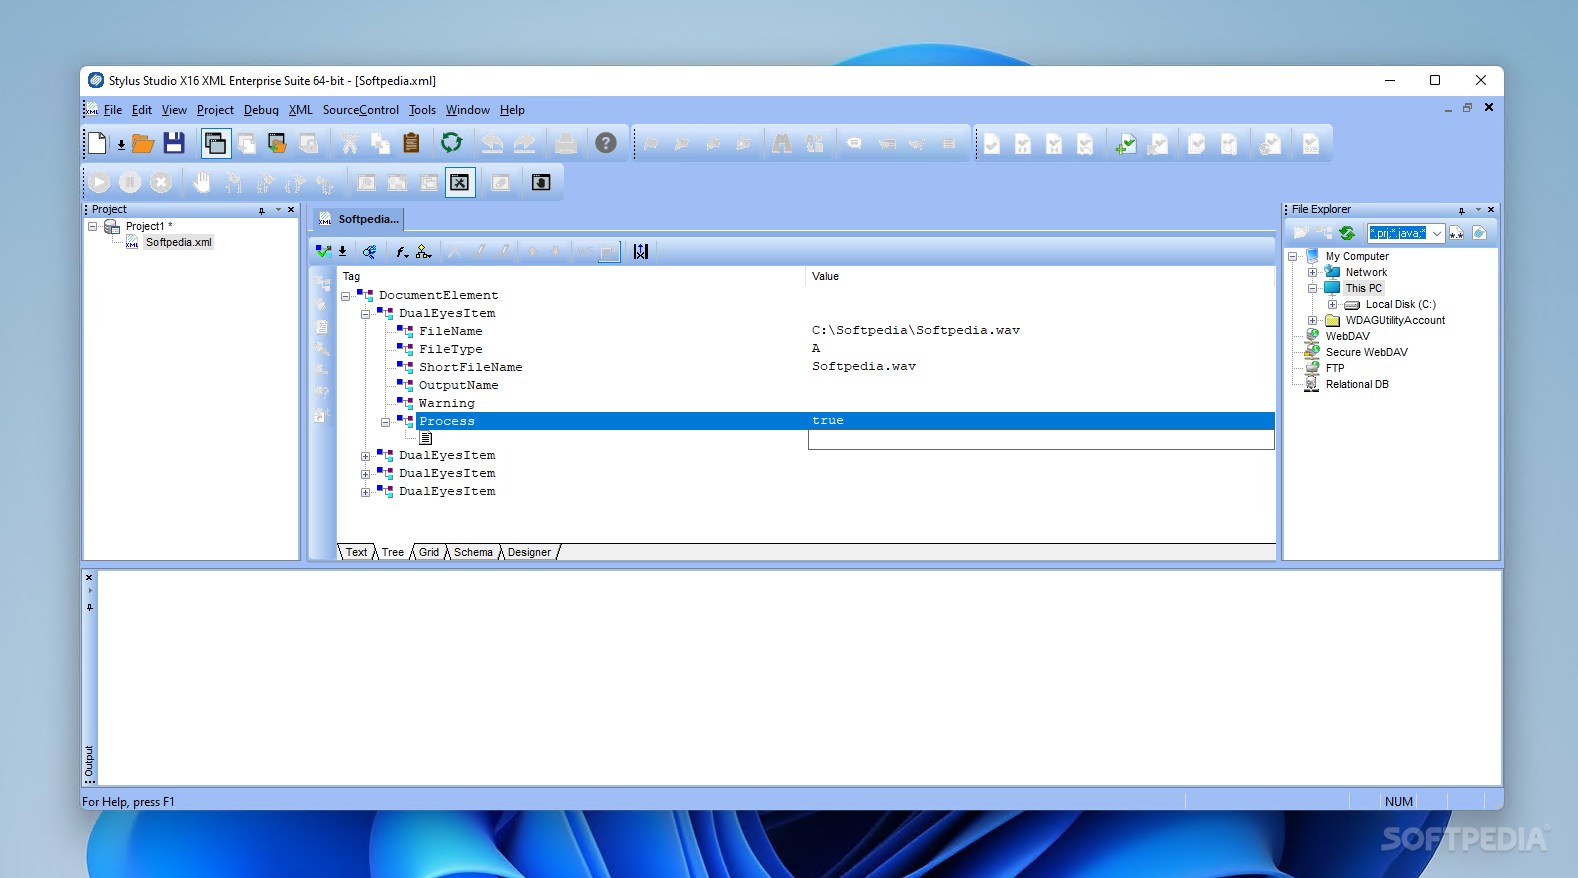This screenshot has width=1578, height=878.
Task: Click the download arrow next to New document
Action: (x=121, y=145)
